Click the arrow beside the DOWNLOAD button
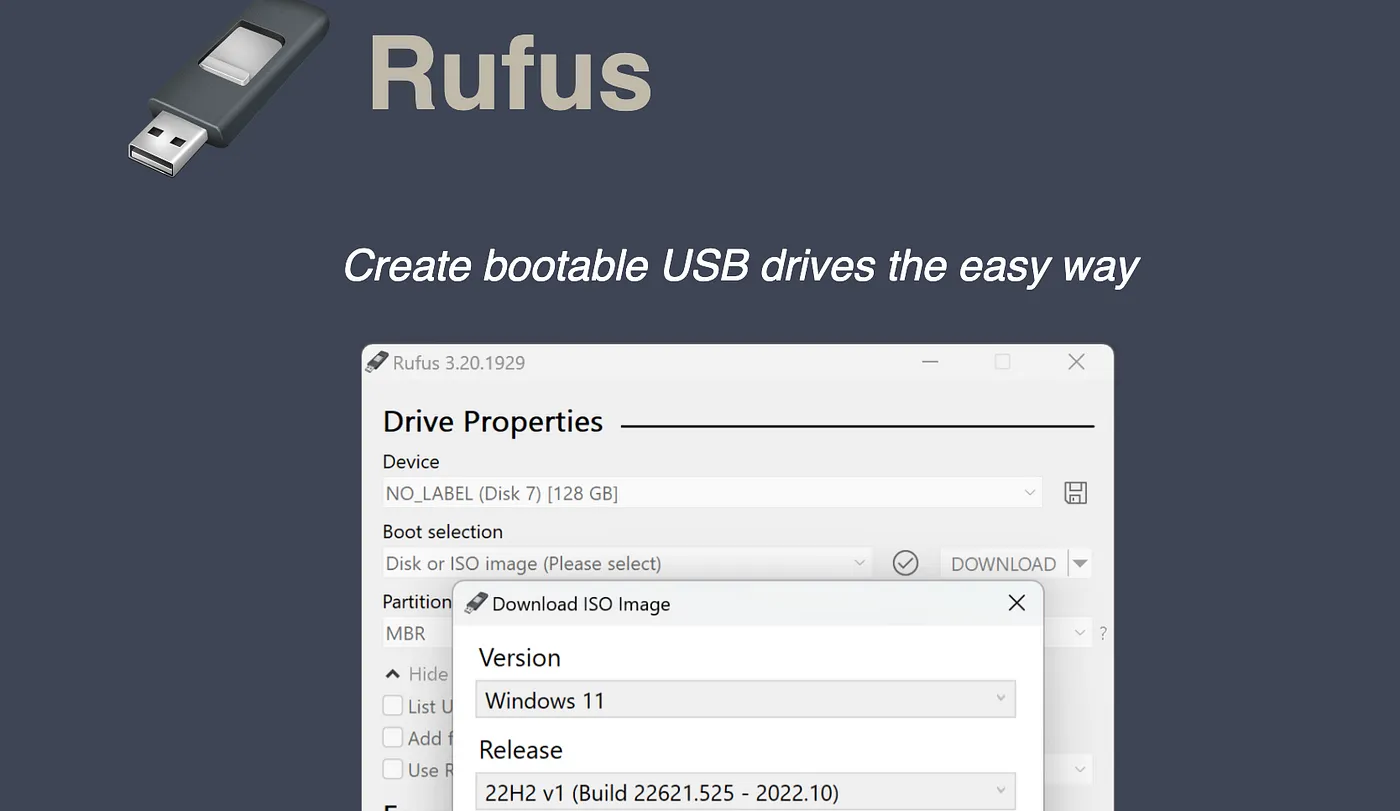This screenshot has height=811, width=1400. point(1080,563)
